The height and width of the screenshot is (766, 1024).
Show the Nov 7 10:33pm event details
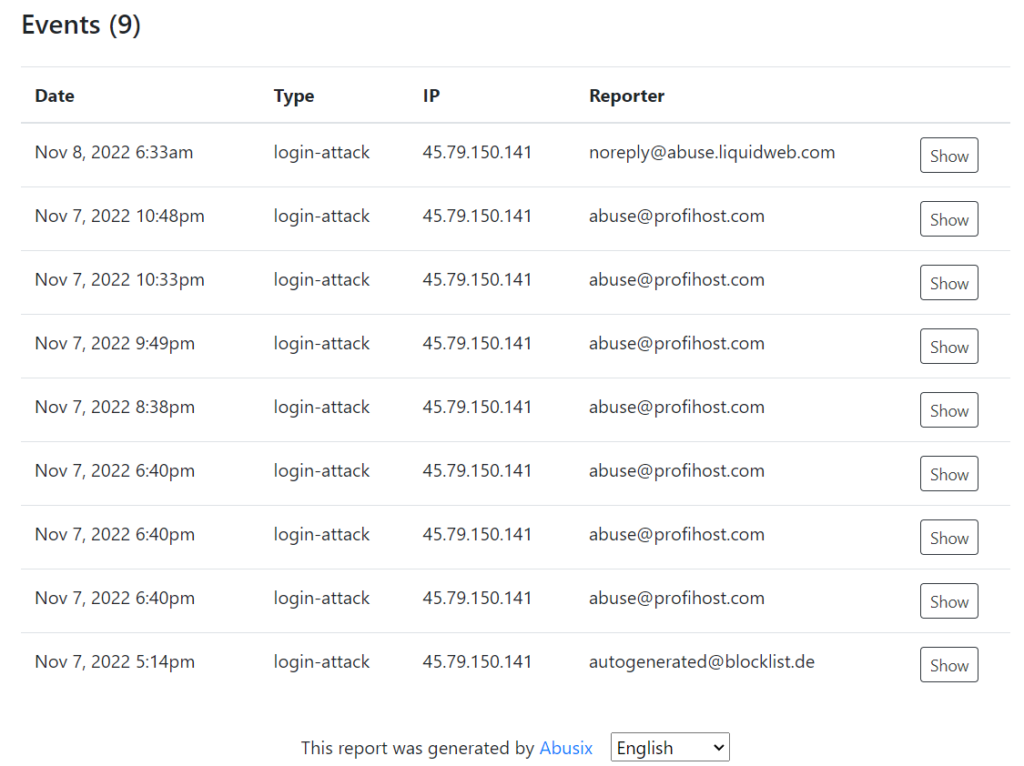(x=948, y=283)
